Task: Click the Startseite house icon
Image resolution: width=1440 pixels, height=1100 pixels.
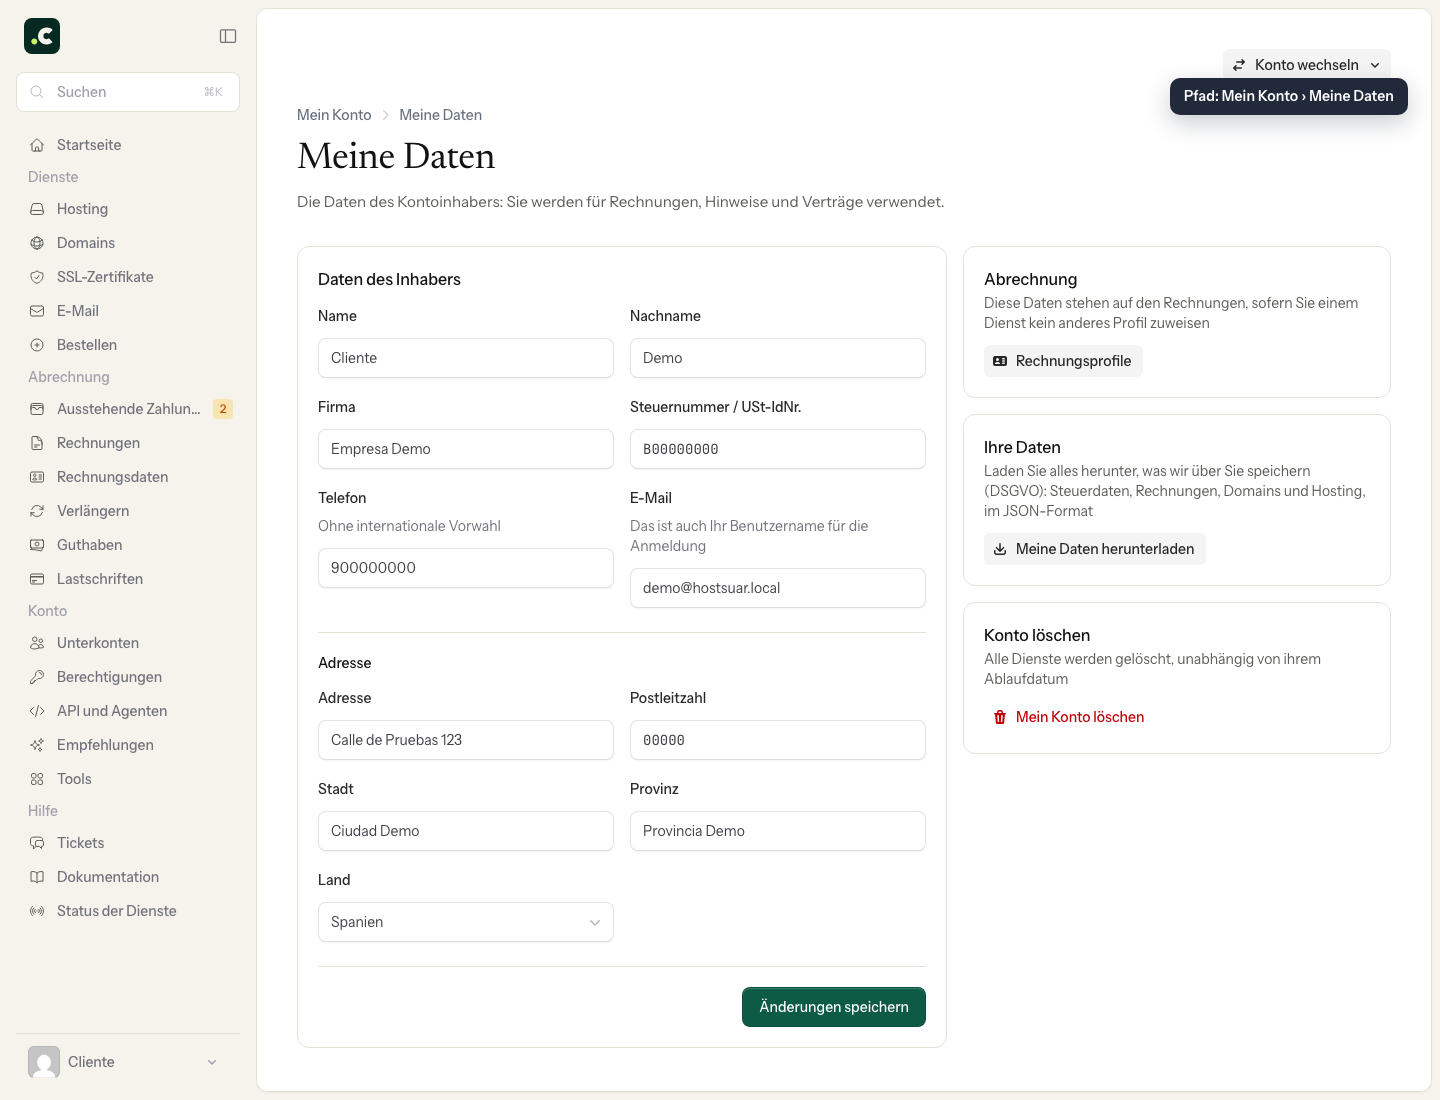Action: pyautogui.click(x=37, y=145)
